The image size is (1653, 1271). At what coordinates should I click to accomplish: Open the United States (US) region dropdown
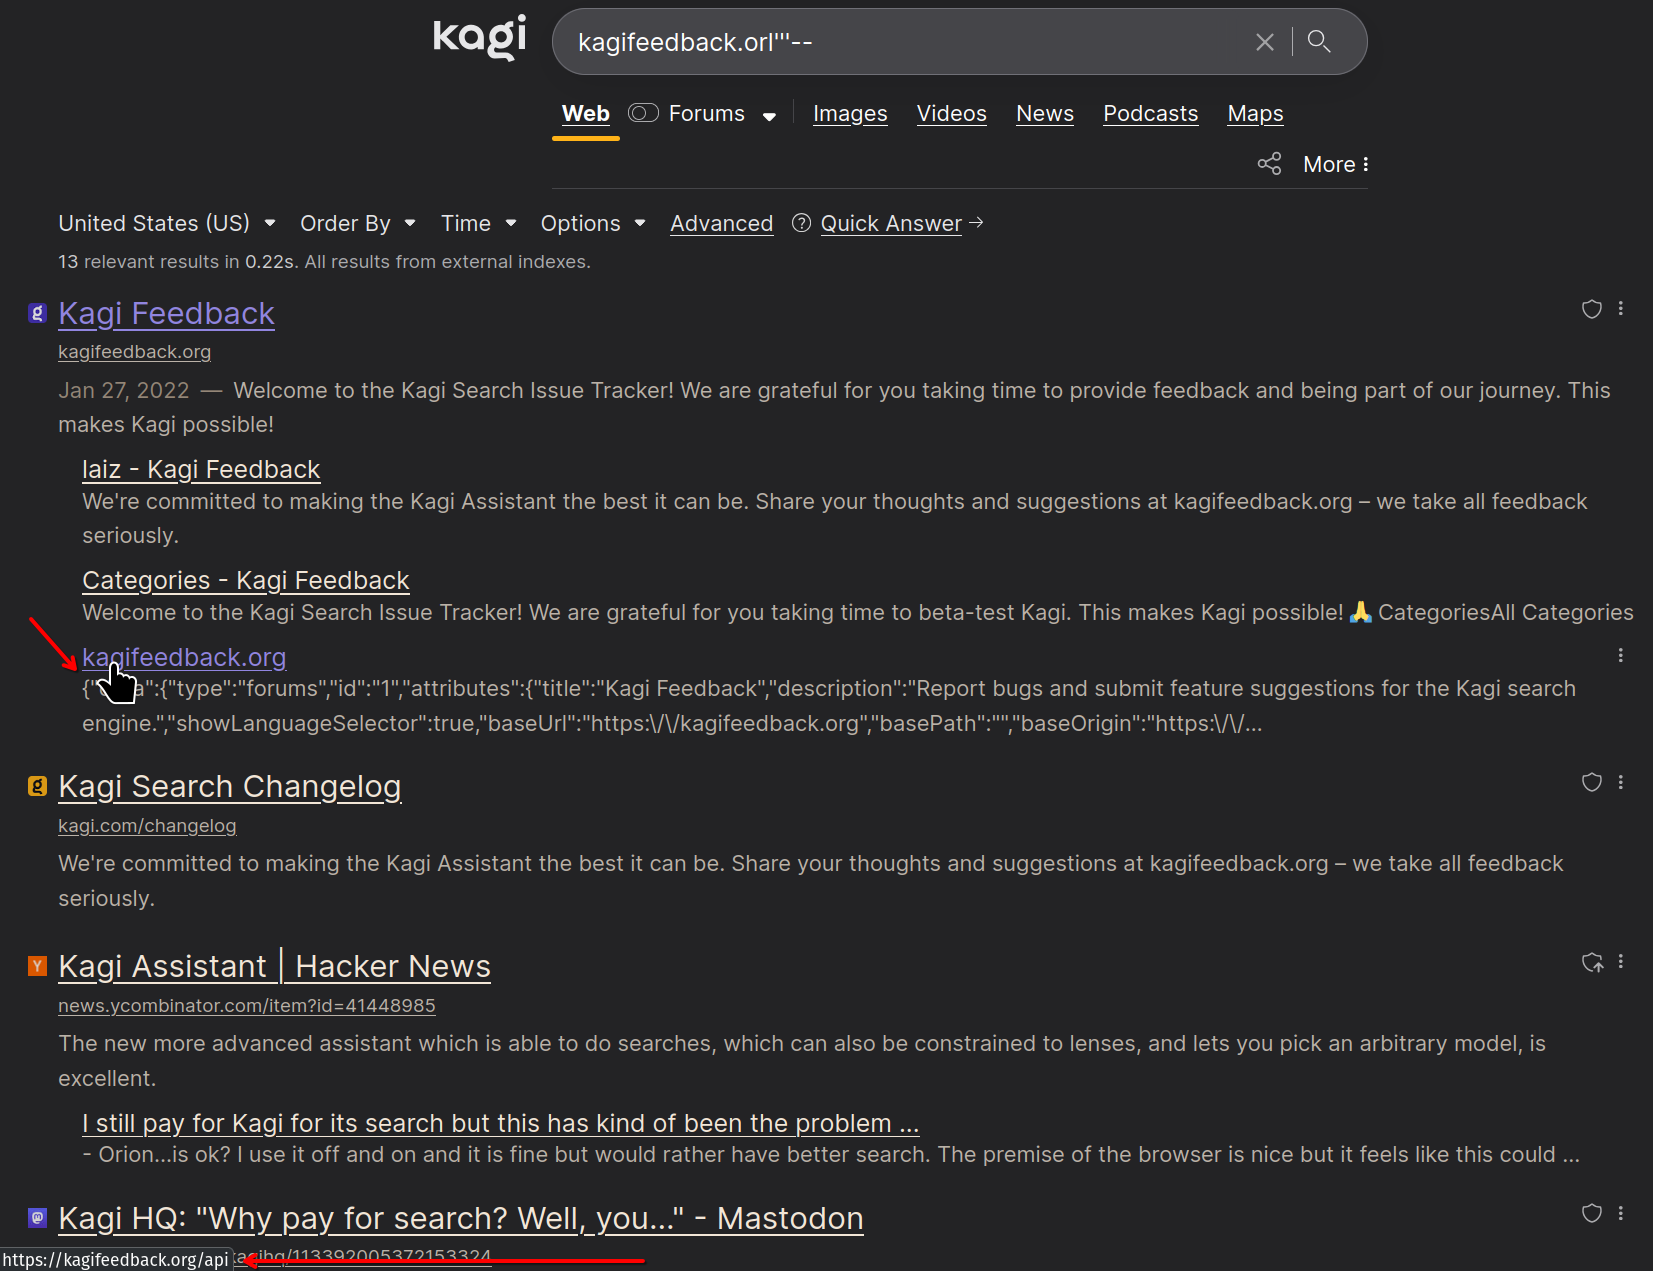pos(166,223)
